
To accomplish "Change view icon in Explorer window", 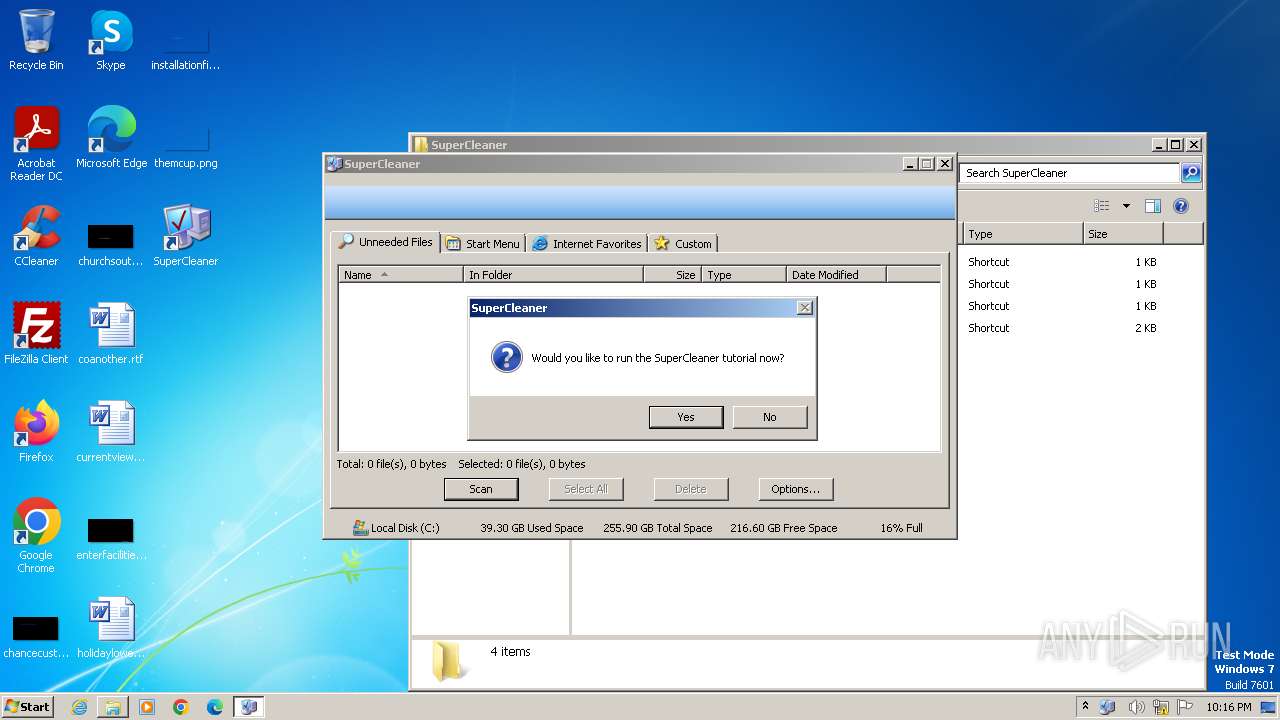I will tap(1101, 206).
